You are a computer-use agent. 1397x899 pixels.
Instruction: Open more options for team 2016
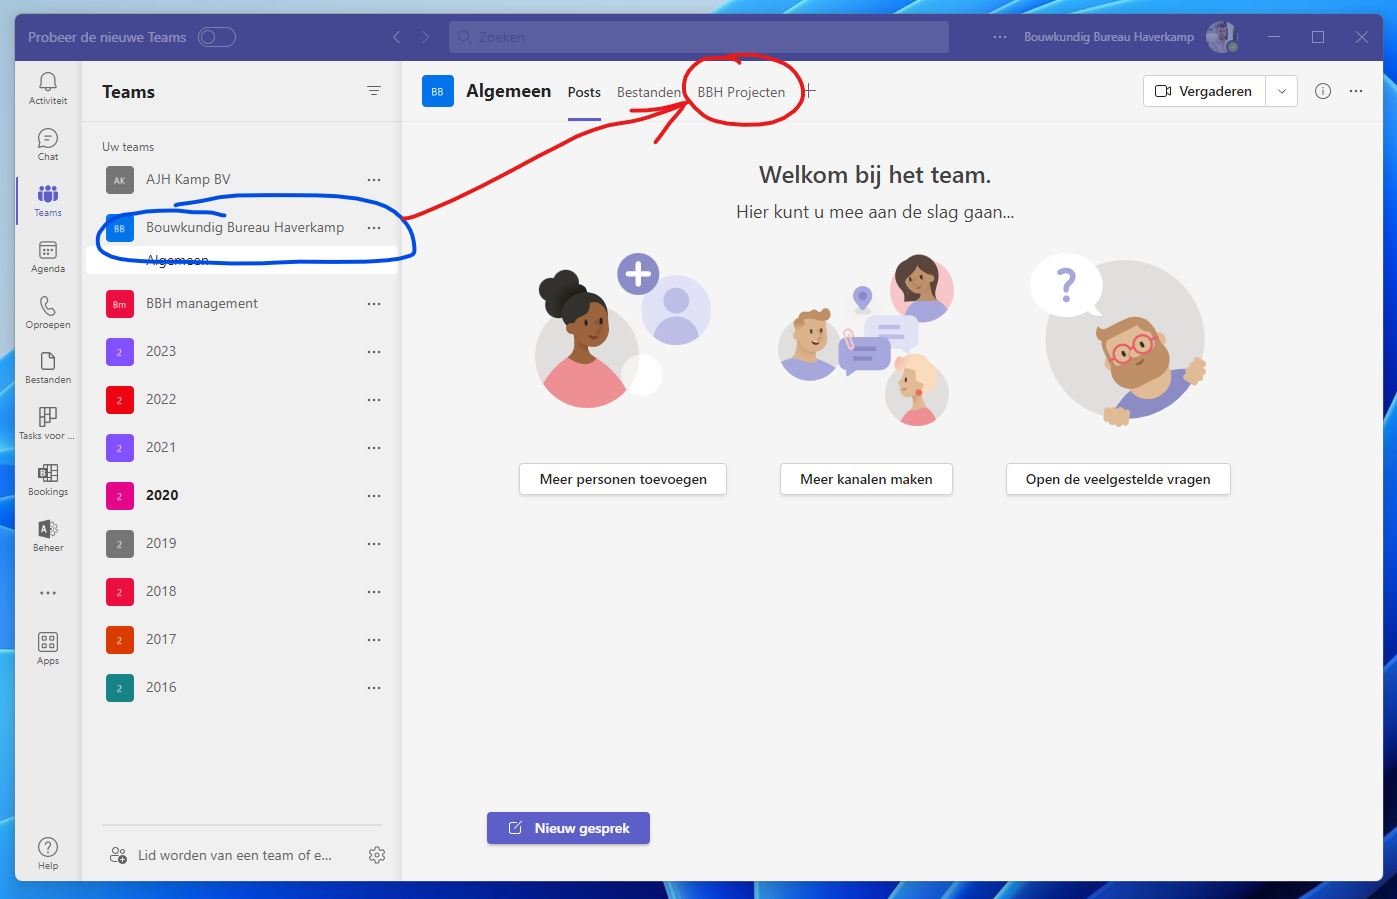pyautogui.click(x=374, y=688)
